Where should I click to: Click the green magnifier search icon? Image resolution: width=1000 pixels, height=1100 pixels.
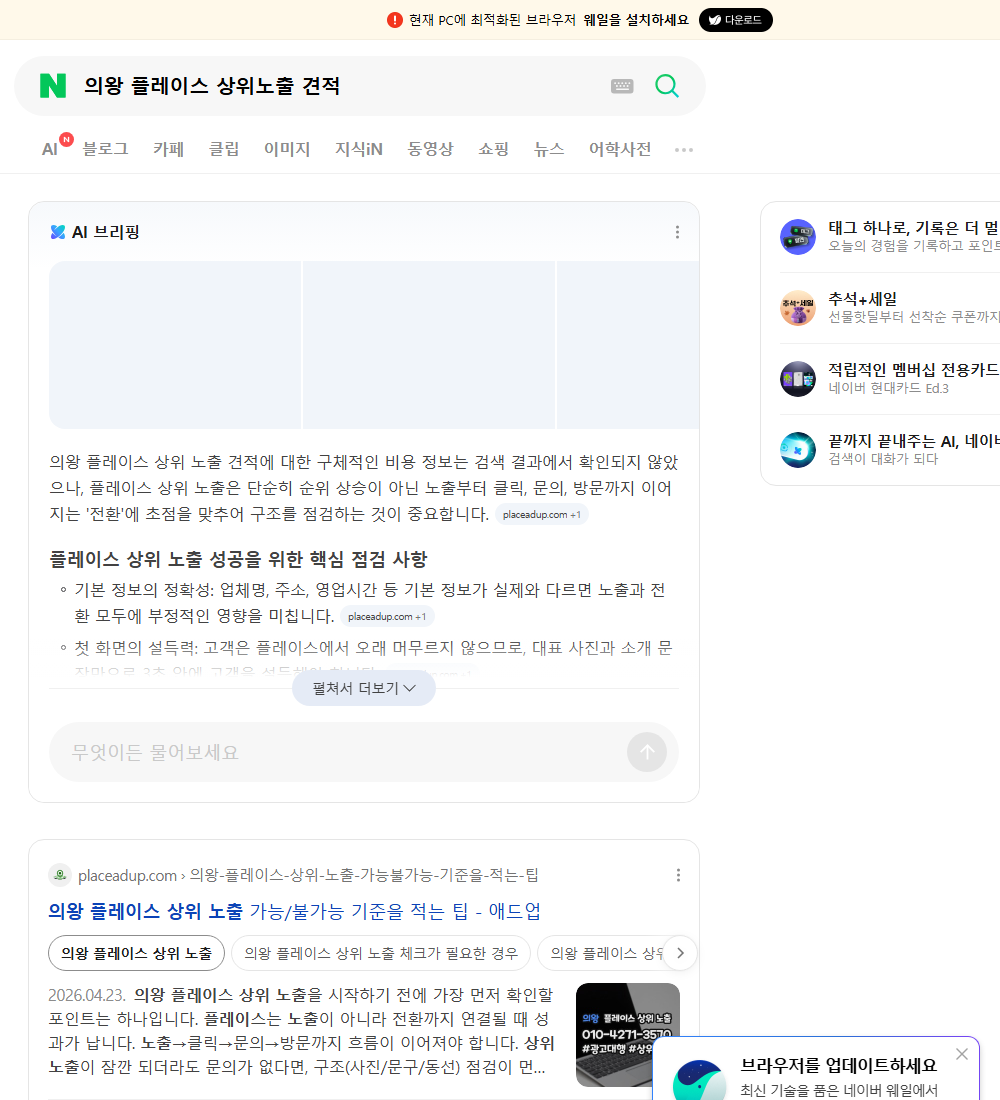point(667,86)
